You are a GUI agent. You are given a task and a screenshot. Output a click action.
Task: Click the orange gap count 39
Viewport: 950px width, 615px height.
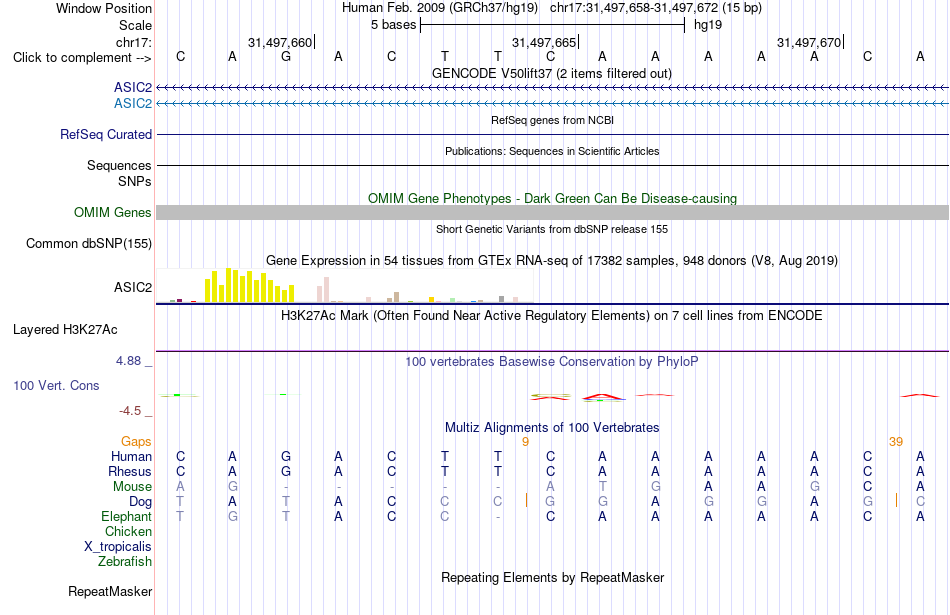(896, 442)
